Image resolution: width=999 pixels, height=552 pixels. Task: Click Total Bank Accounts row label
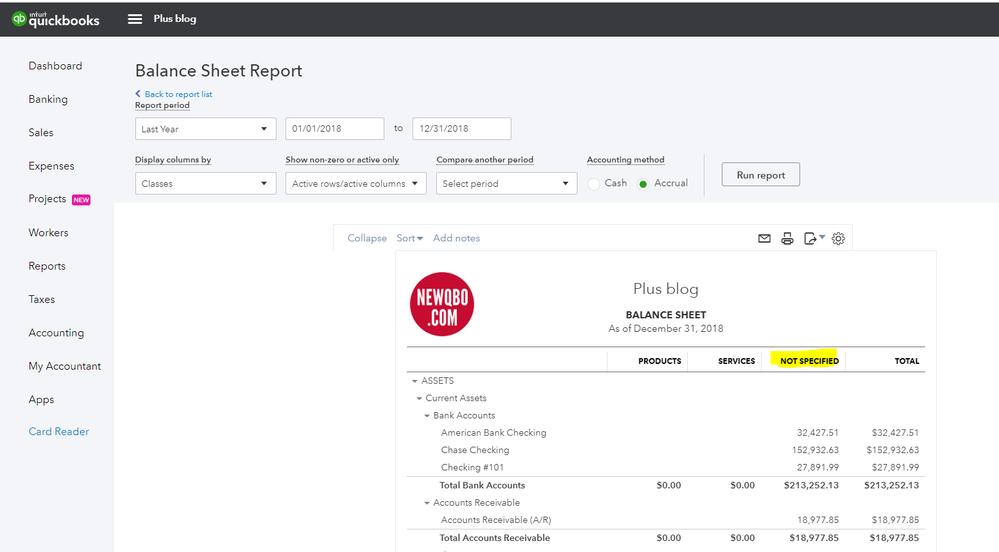(x=482, y=485)
